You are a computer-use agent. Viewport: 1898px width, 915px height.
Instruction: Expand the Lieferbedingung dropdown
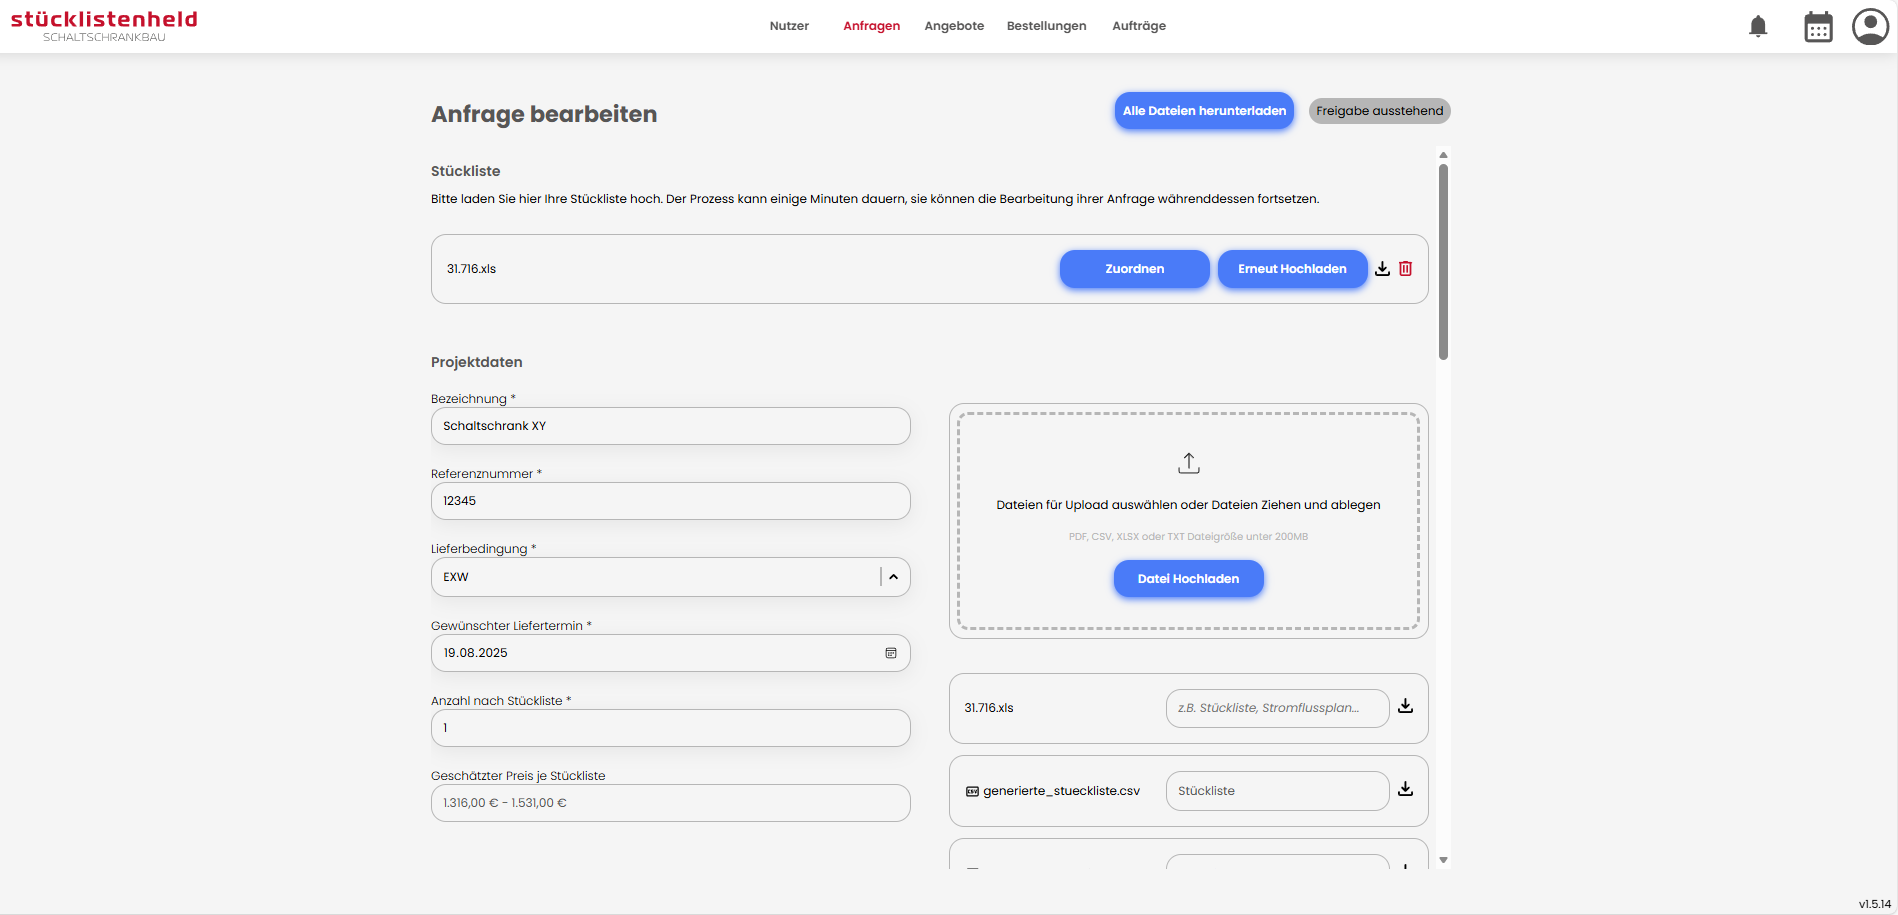tap(894, 577)
